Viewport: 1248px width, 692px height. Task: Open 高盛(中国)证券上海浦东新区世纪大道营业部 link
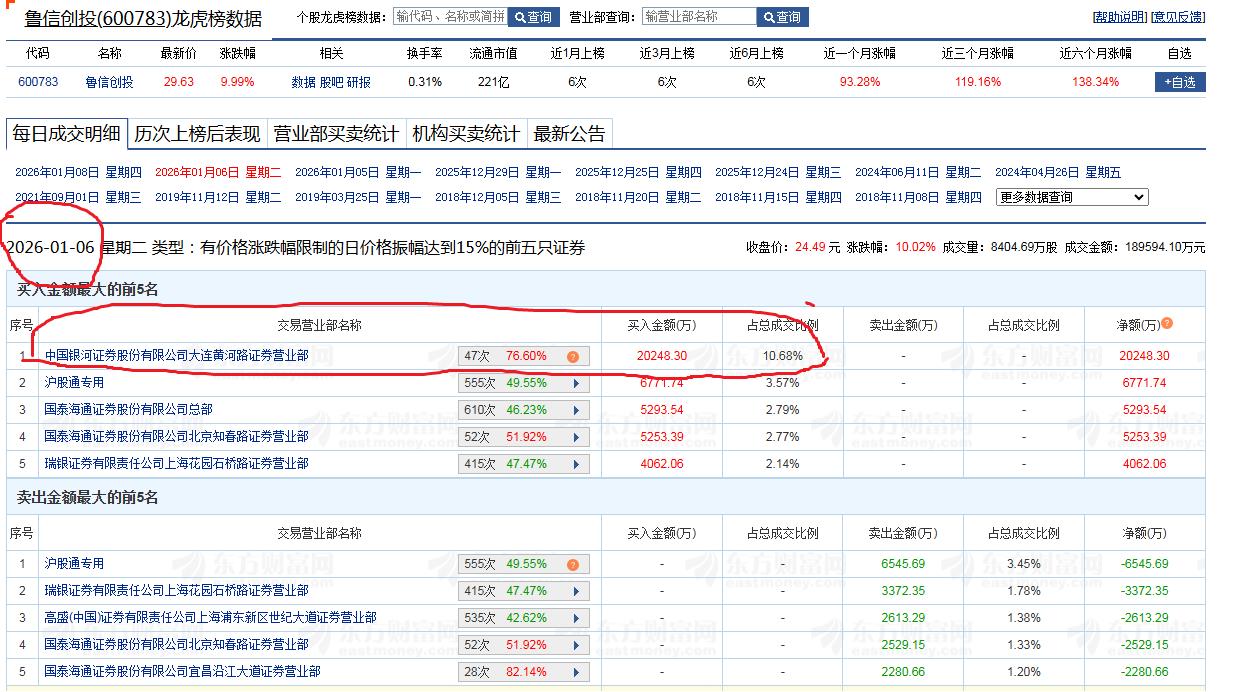210,617
